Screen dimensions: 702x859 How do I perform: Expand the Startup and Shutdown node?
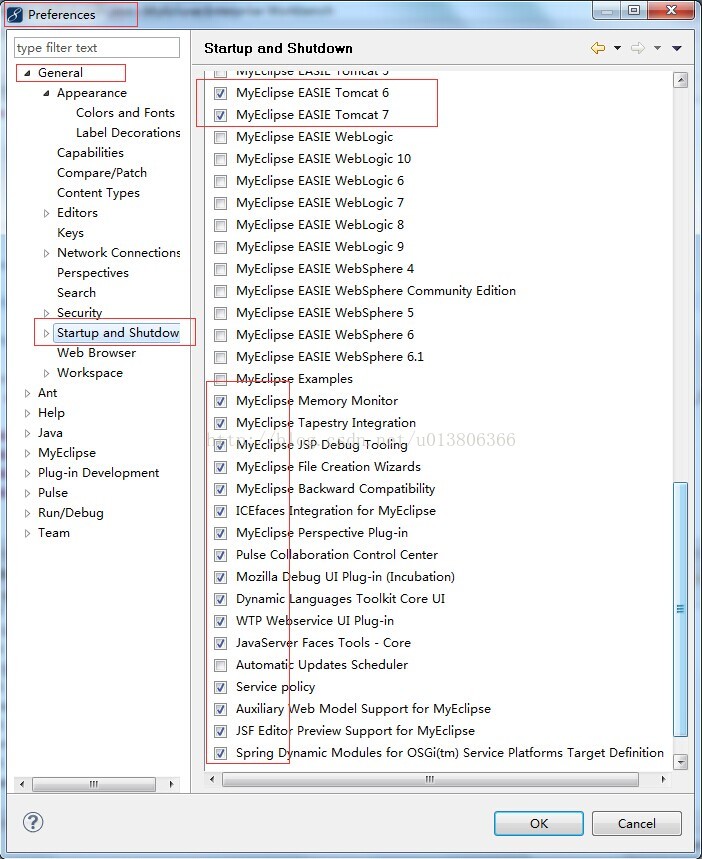pos(46,333)
